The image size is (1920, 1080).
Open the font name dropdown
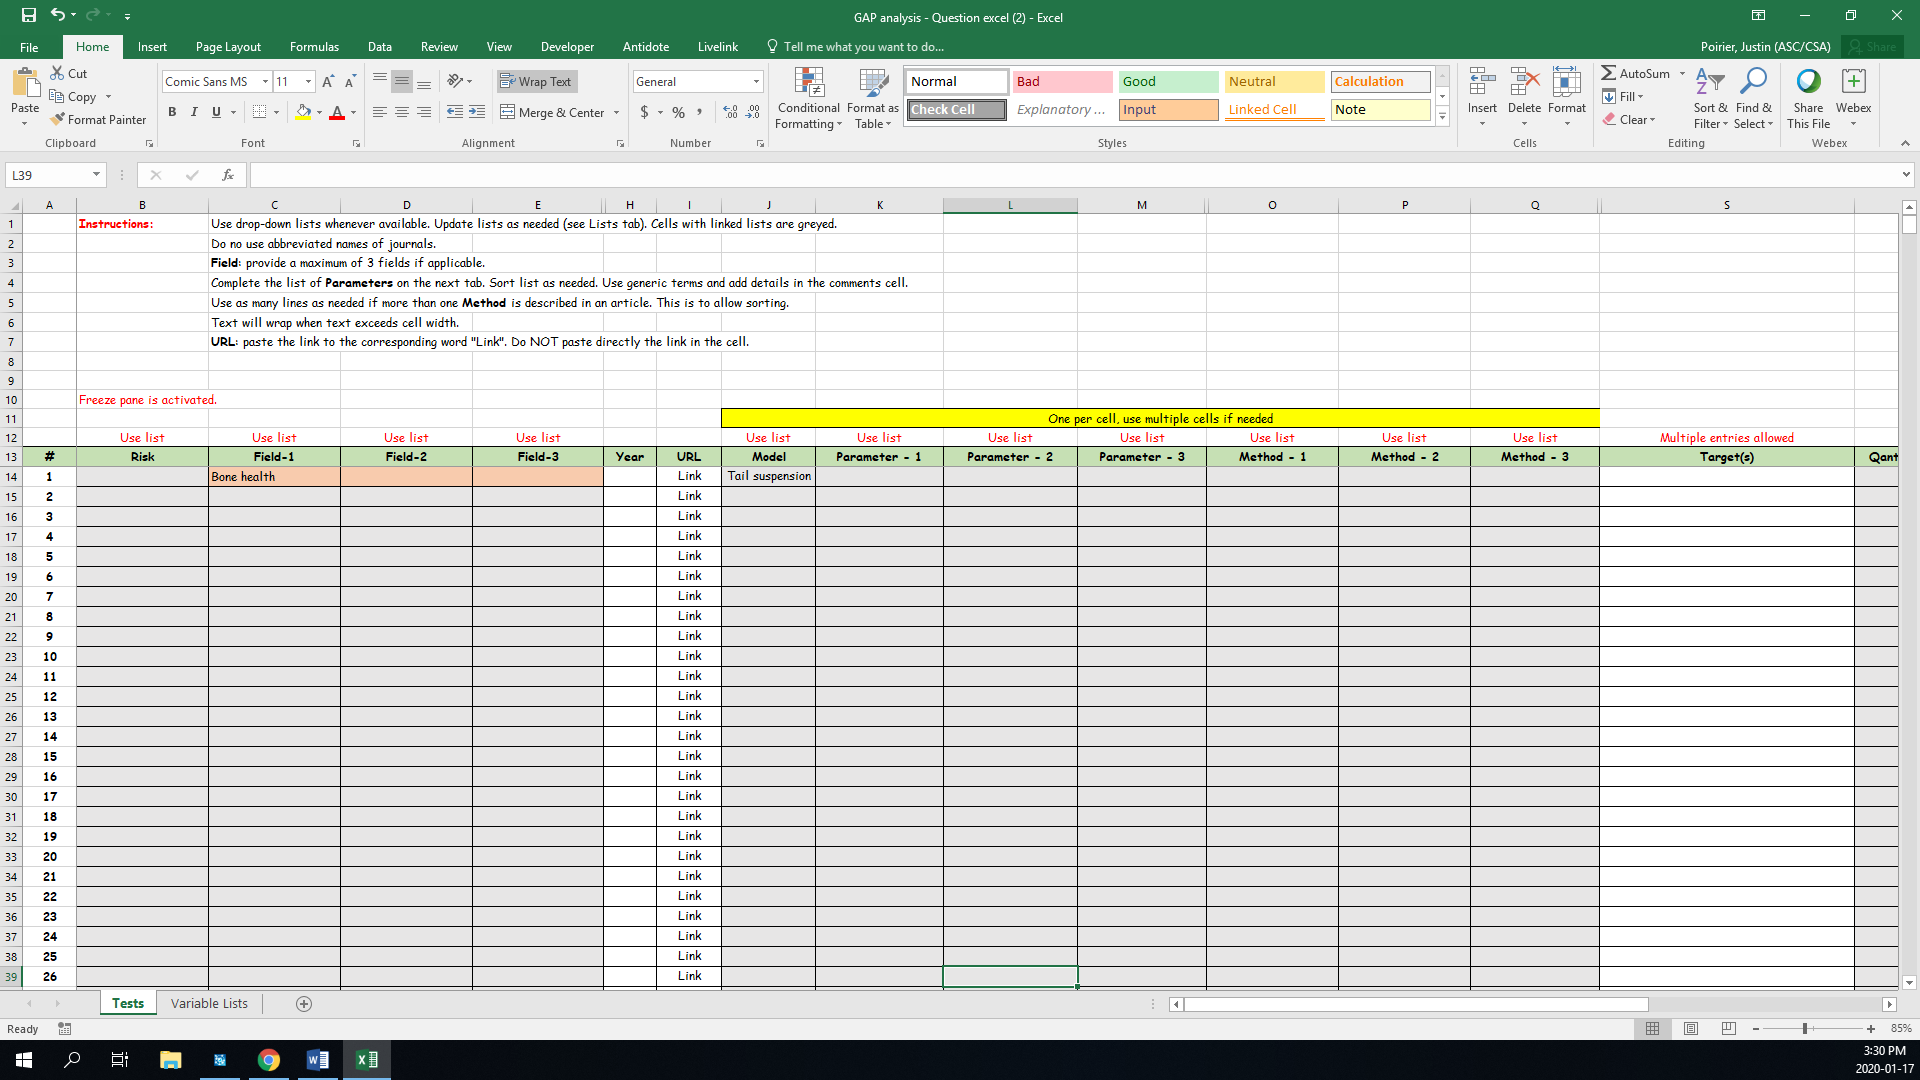coord(265,82)
